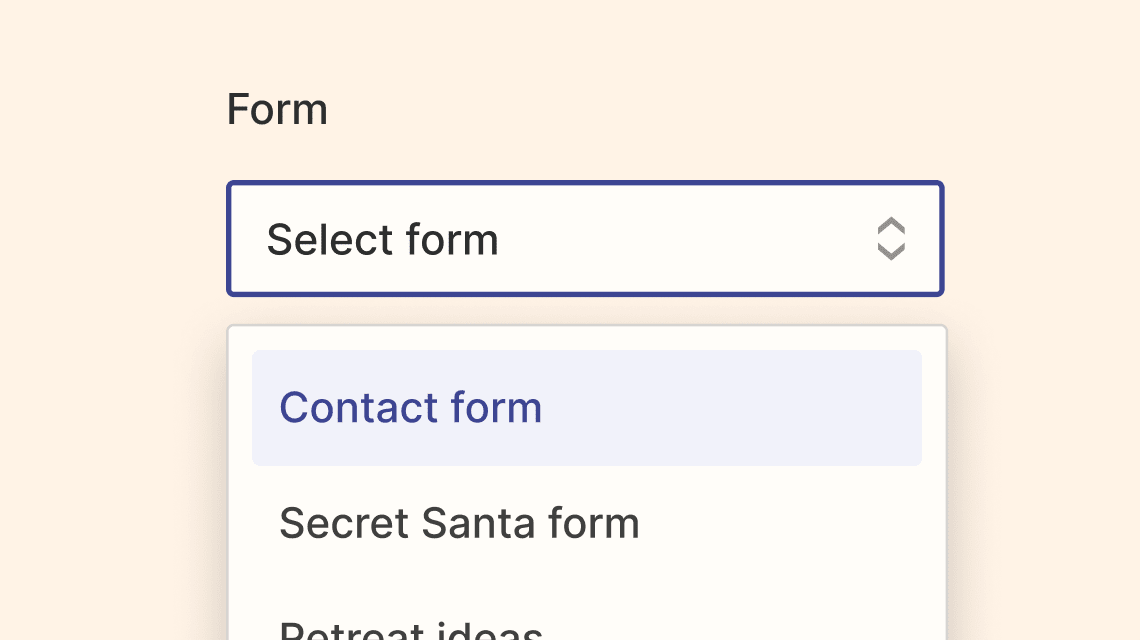Image resolution: width=1140 pixels, height=640 pixels.
Task: Click the upward chevron of the select arrows
Action: click(891, 226)
